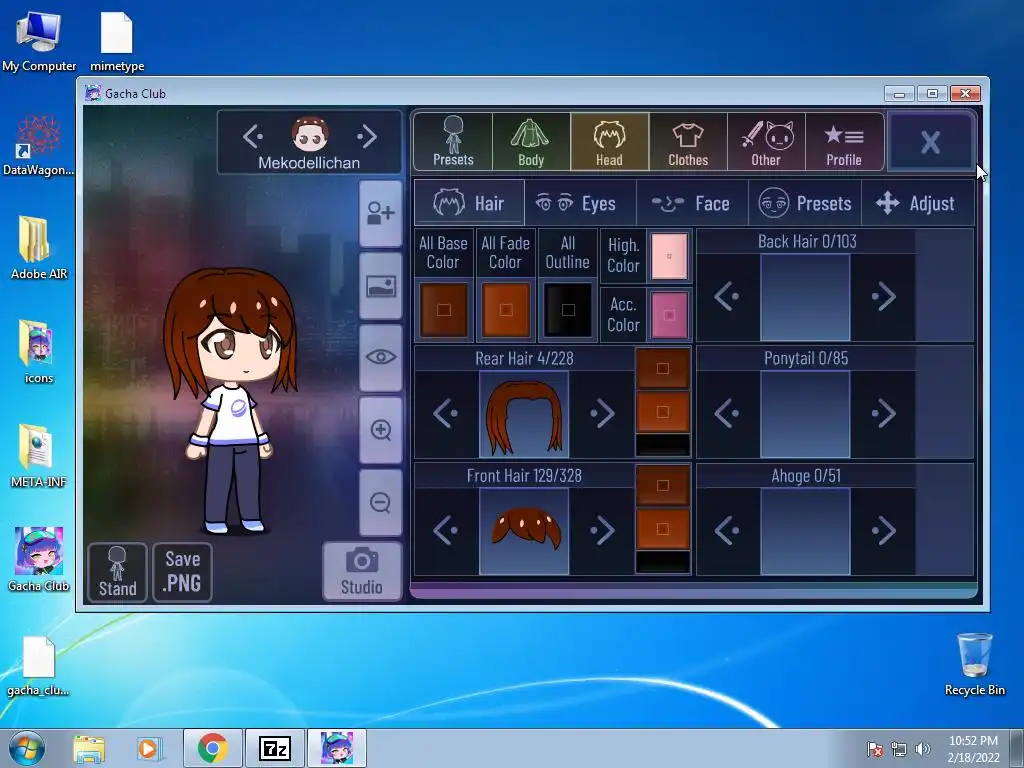Switch to next character slot
This screenshot has width=1024, height=768.
367,136
